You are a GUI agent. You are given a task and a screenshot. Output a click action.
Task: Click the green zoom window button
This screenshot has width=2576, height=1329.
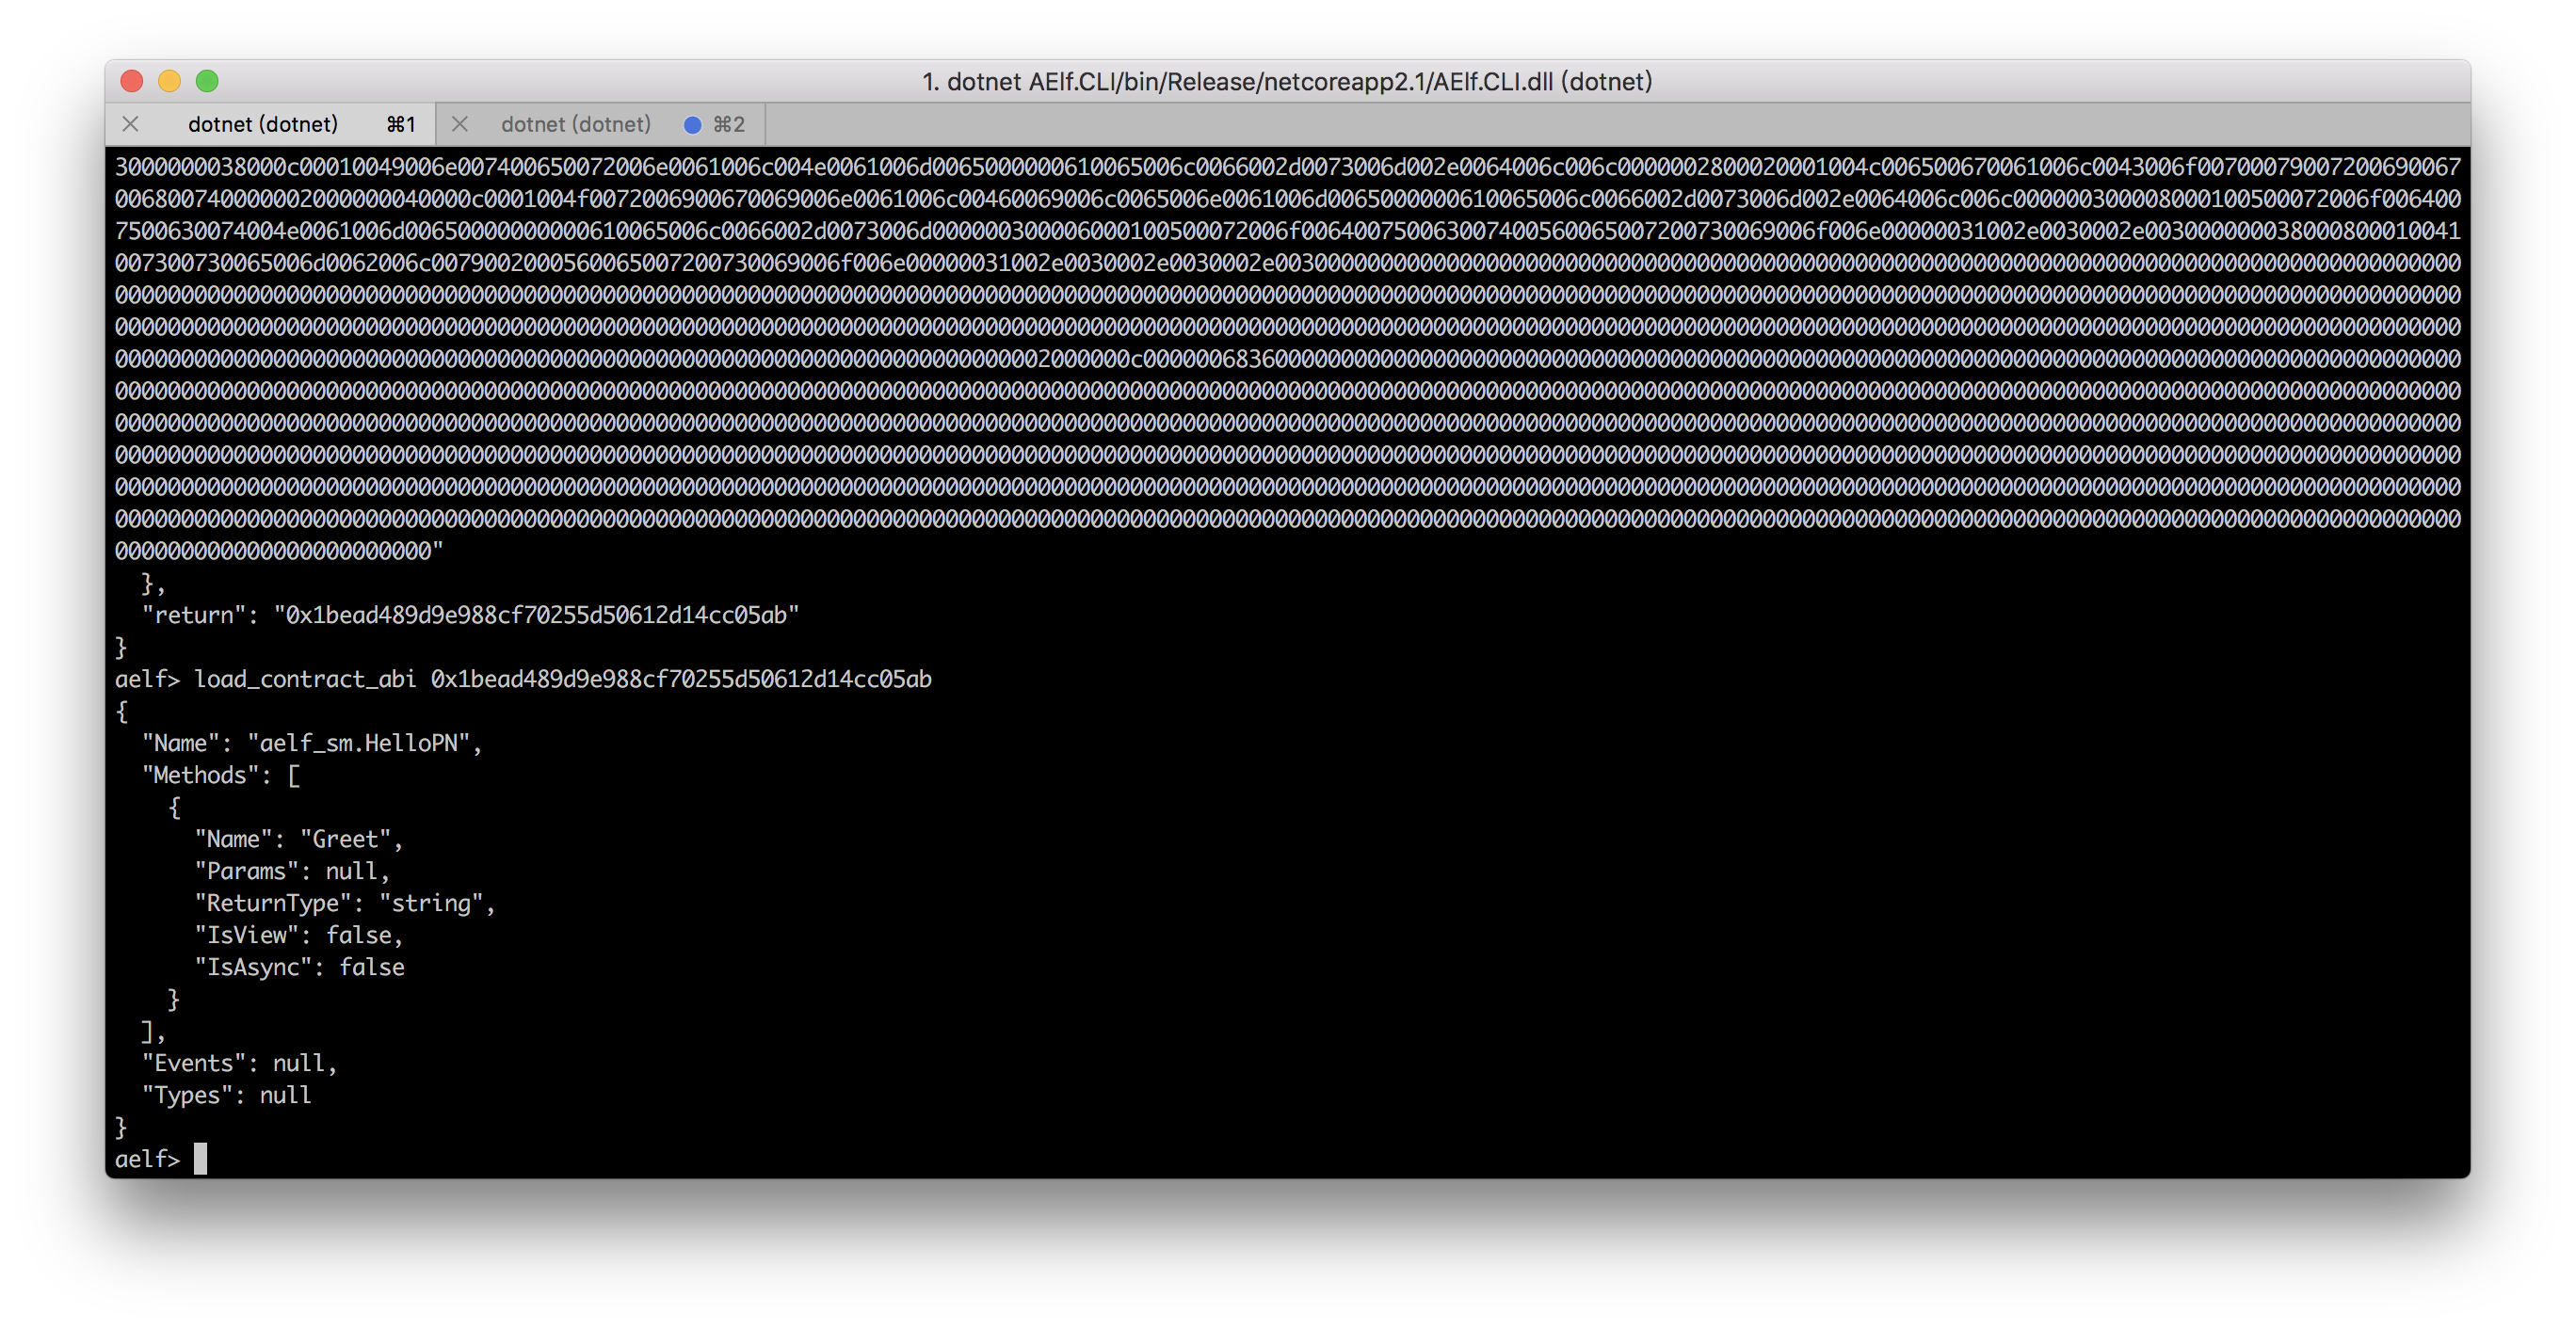click(x=207, y=81)
